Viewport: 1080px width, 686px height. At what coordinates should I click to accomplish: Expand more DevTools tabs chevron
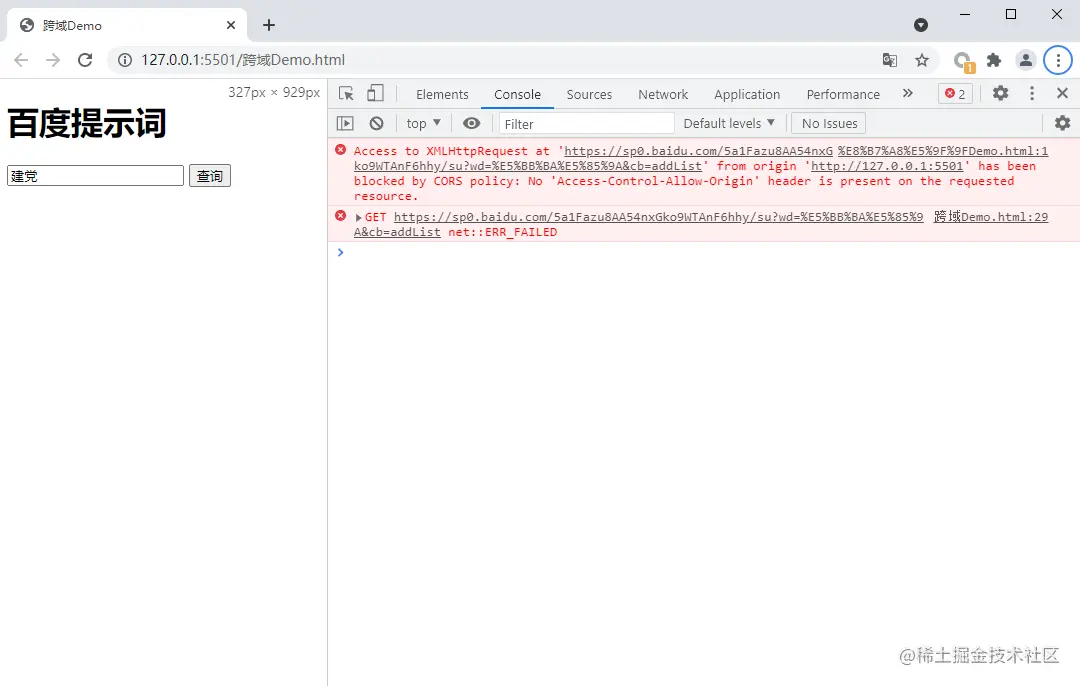tap(908, 93)
